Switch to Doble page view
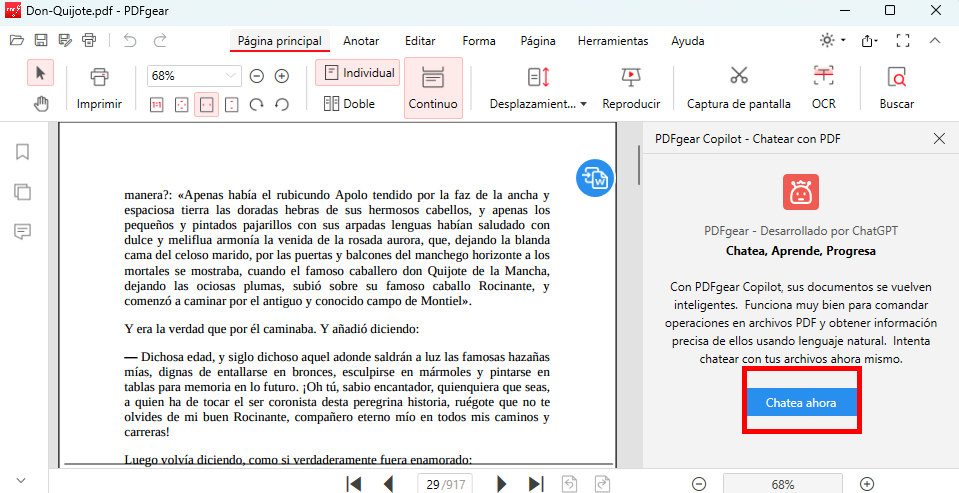The height and width of the screenshot is (493, 959). [349, 103]
